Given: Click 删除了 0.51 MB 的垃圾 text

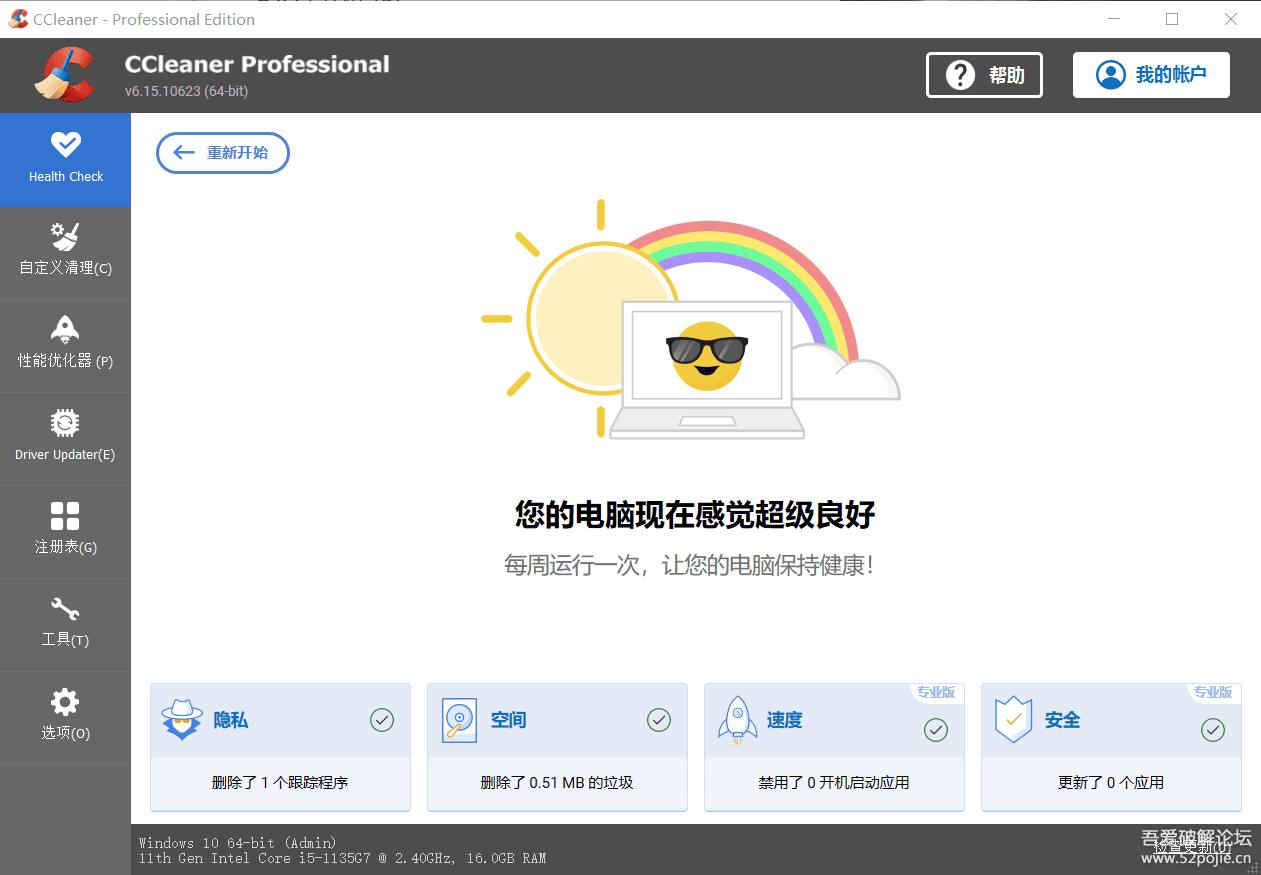Looking at the screenshot, I should (557, 783).
